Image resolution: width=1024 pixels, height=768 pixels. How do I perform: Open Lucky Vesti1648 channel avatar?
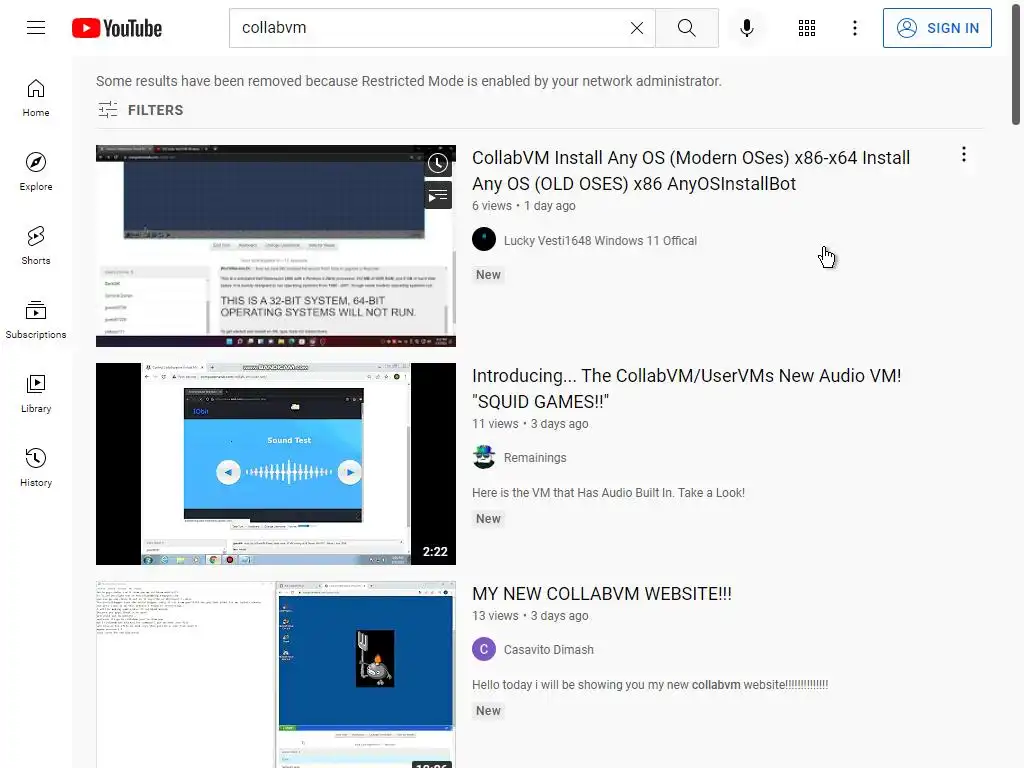coord(484,239)
